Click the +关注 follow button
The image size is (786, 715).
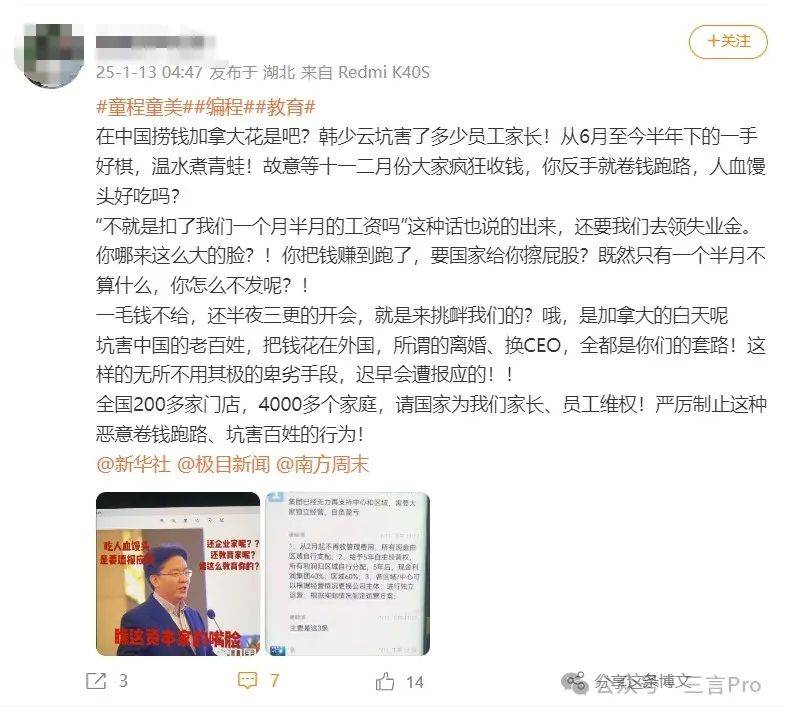(x=728, y=41)
